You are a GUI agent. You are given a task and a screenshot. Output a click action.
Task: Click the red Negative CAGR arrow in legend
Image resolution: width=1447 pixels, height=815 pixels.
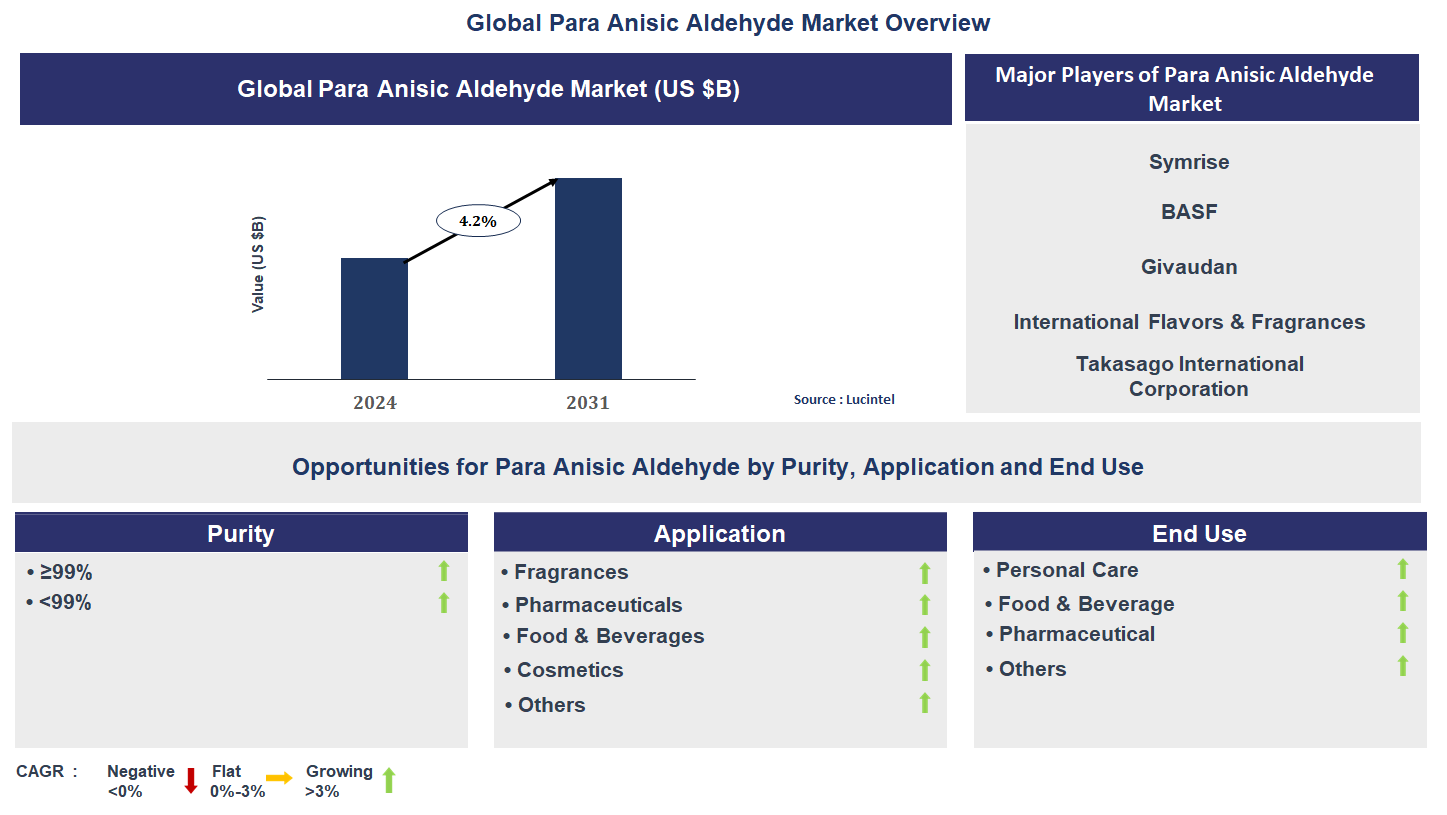point(190,778)
